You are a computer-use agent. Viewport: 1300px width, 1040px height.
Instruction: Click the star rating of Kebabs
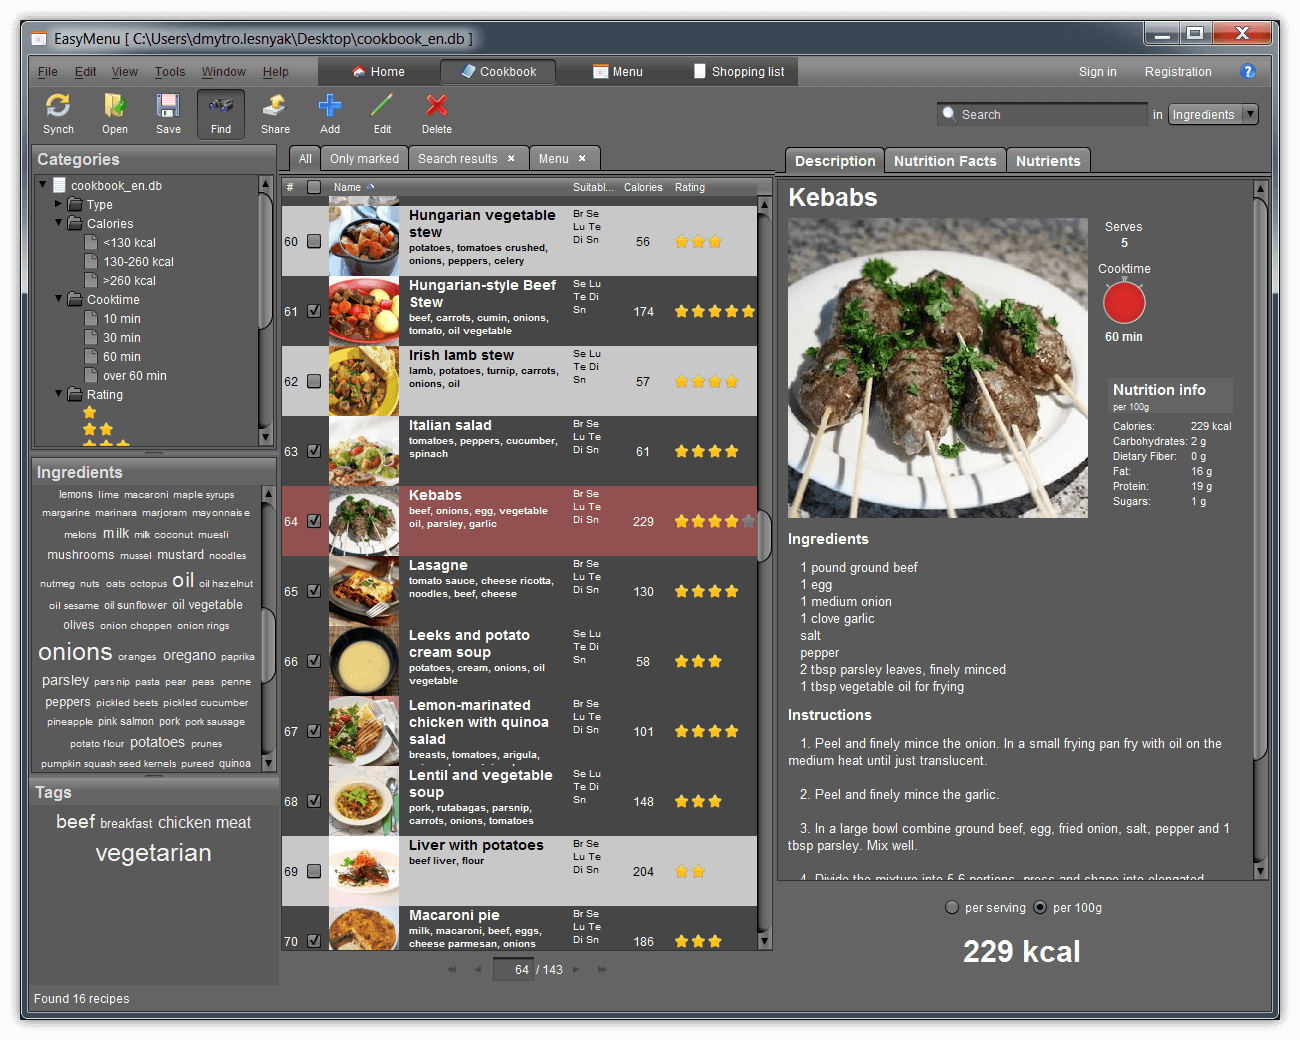point(714,521)
